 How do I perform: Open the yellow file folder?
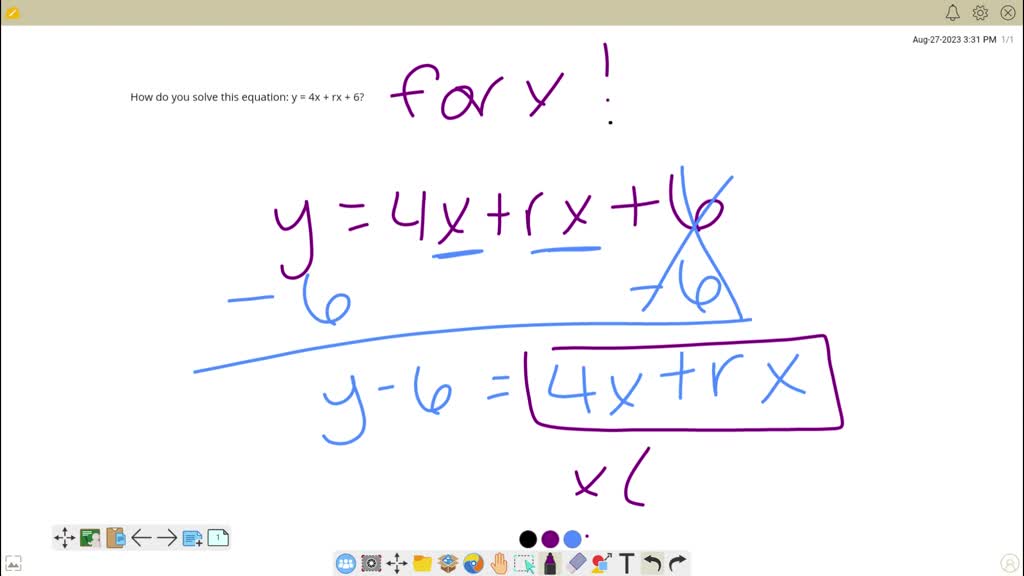pos(423,563)
